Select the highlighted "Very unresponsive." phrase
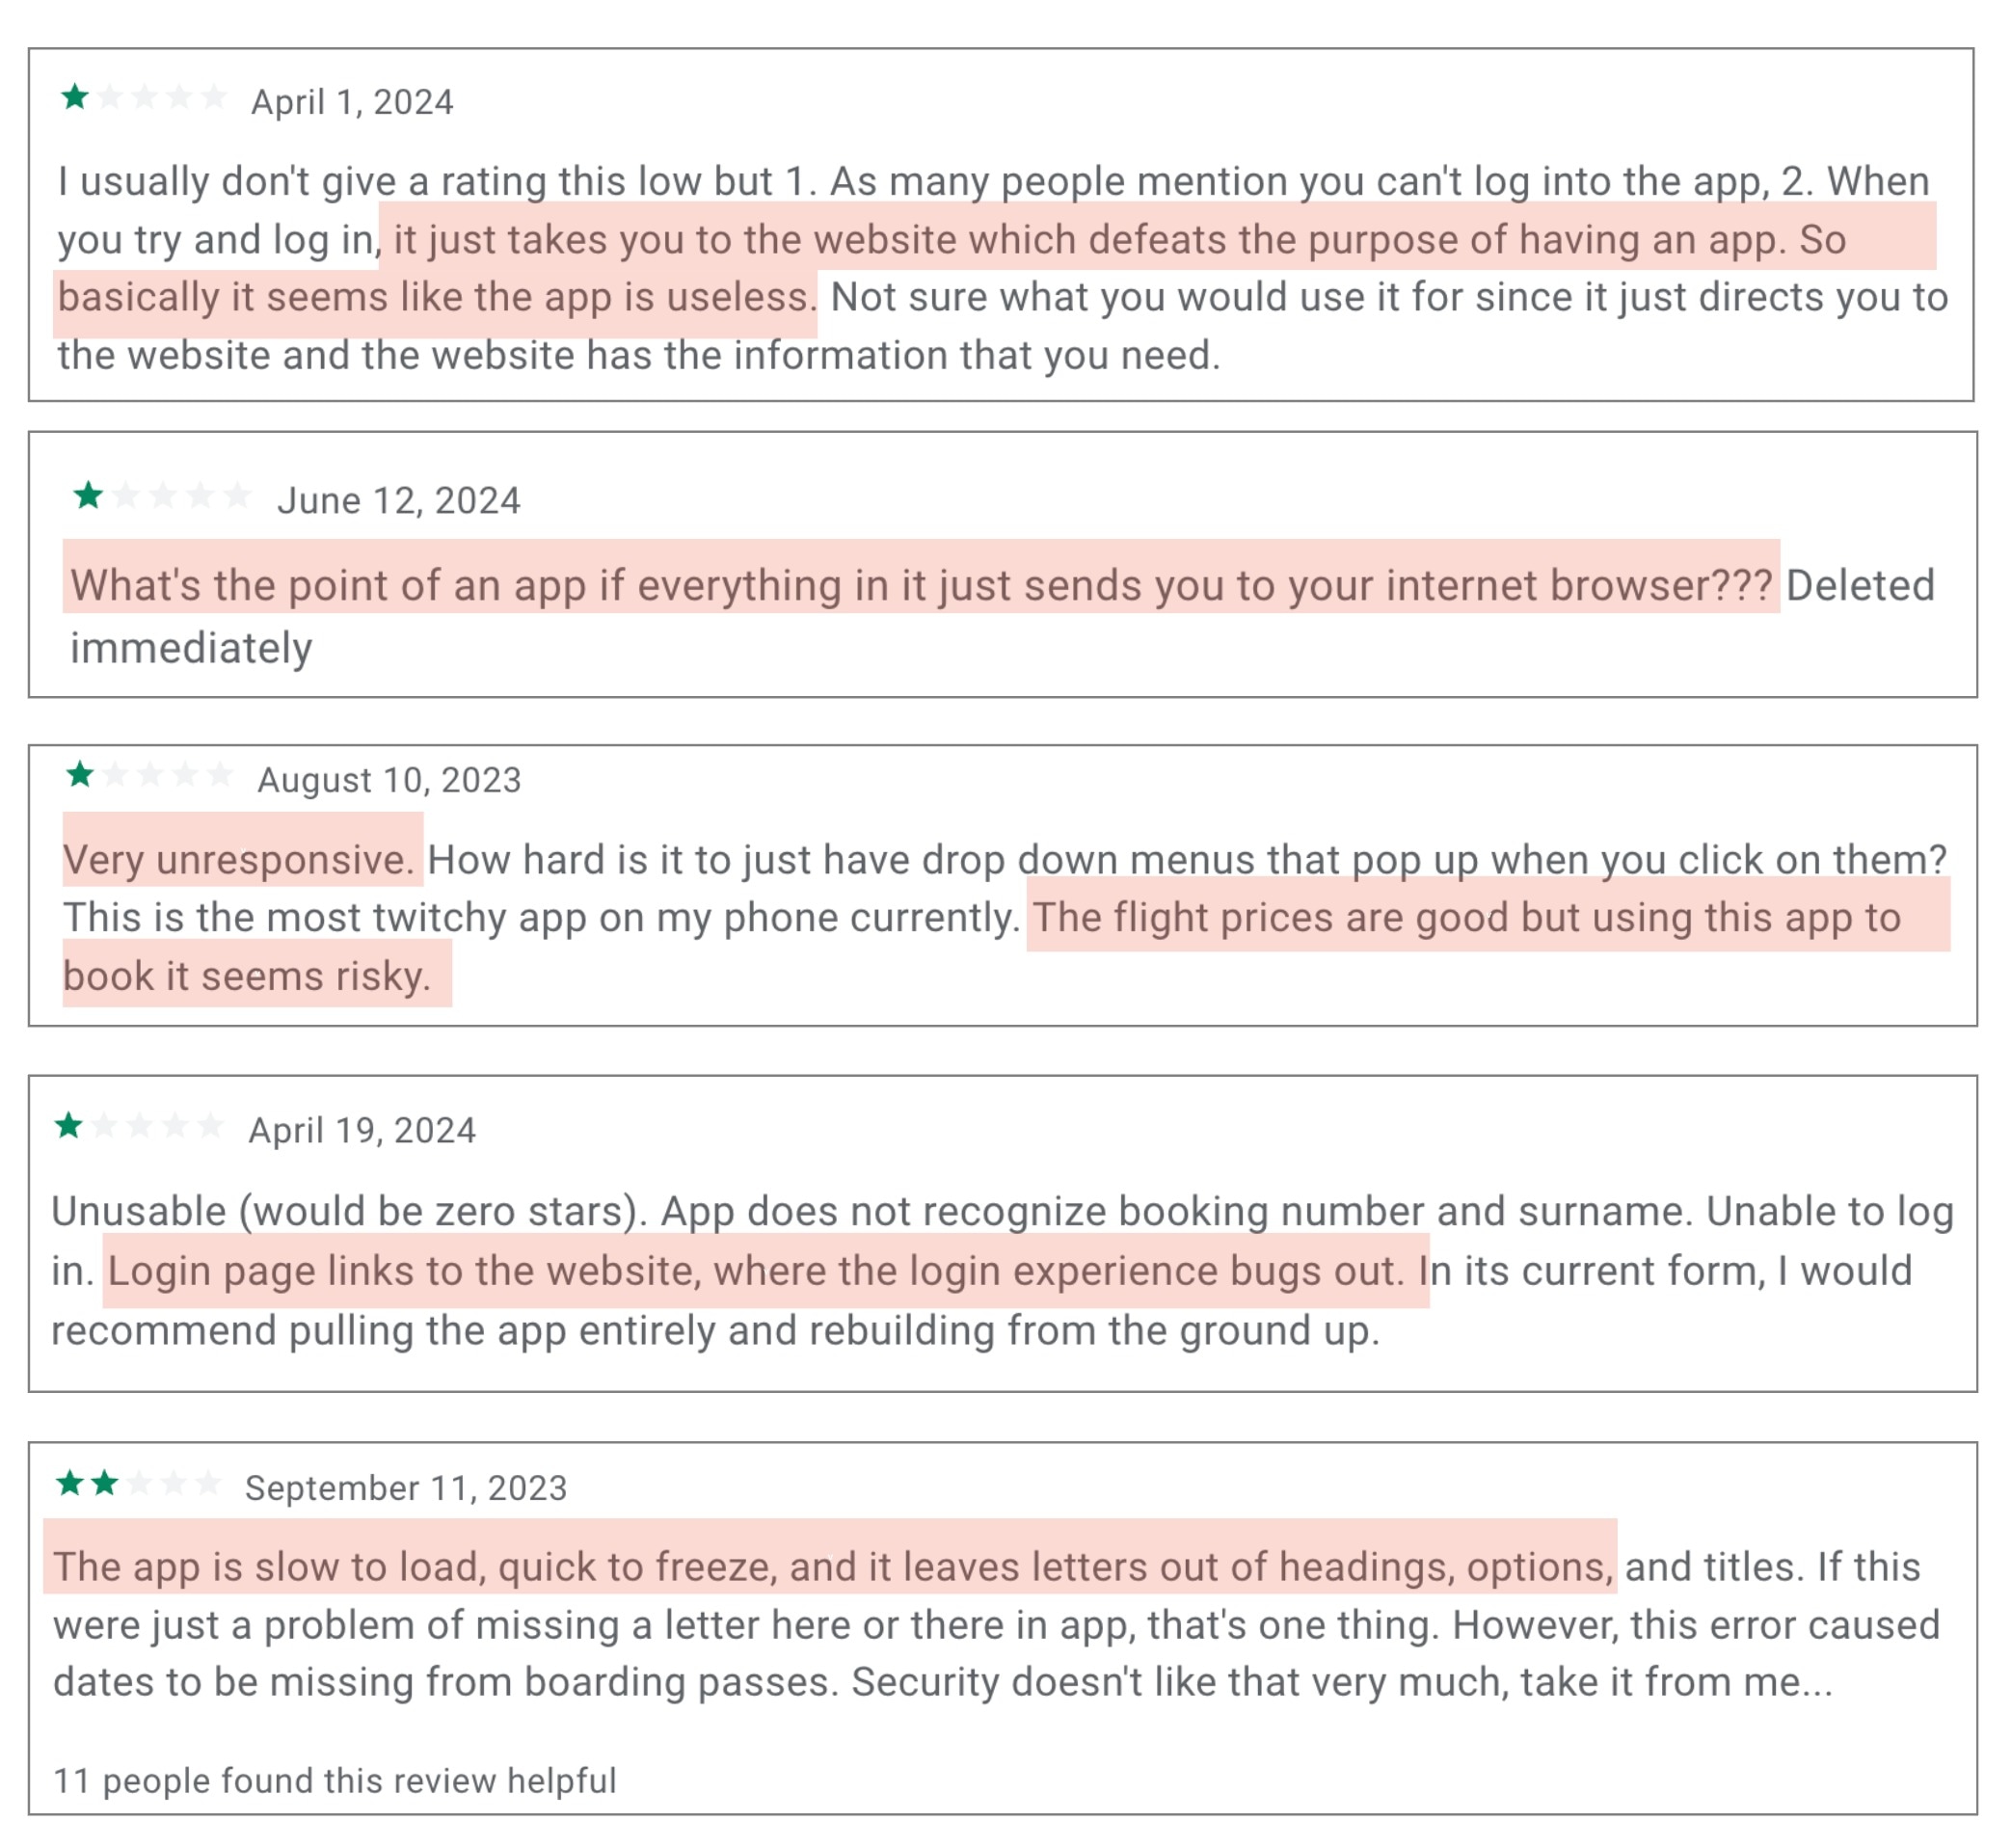Screen dimensions: 2011x1848 tap(240, 860)
